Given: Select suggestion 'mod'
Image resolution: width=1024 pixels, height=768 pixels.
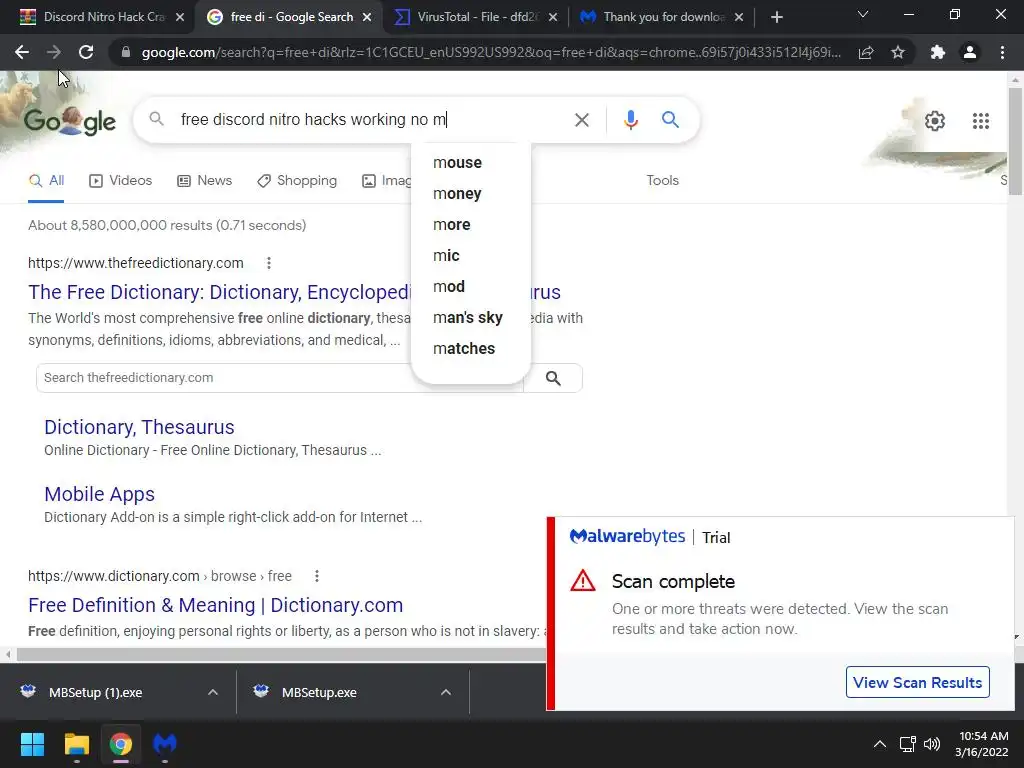Looking at the screenshot, I should coord(471,287).
